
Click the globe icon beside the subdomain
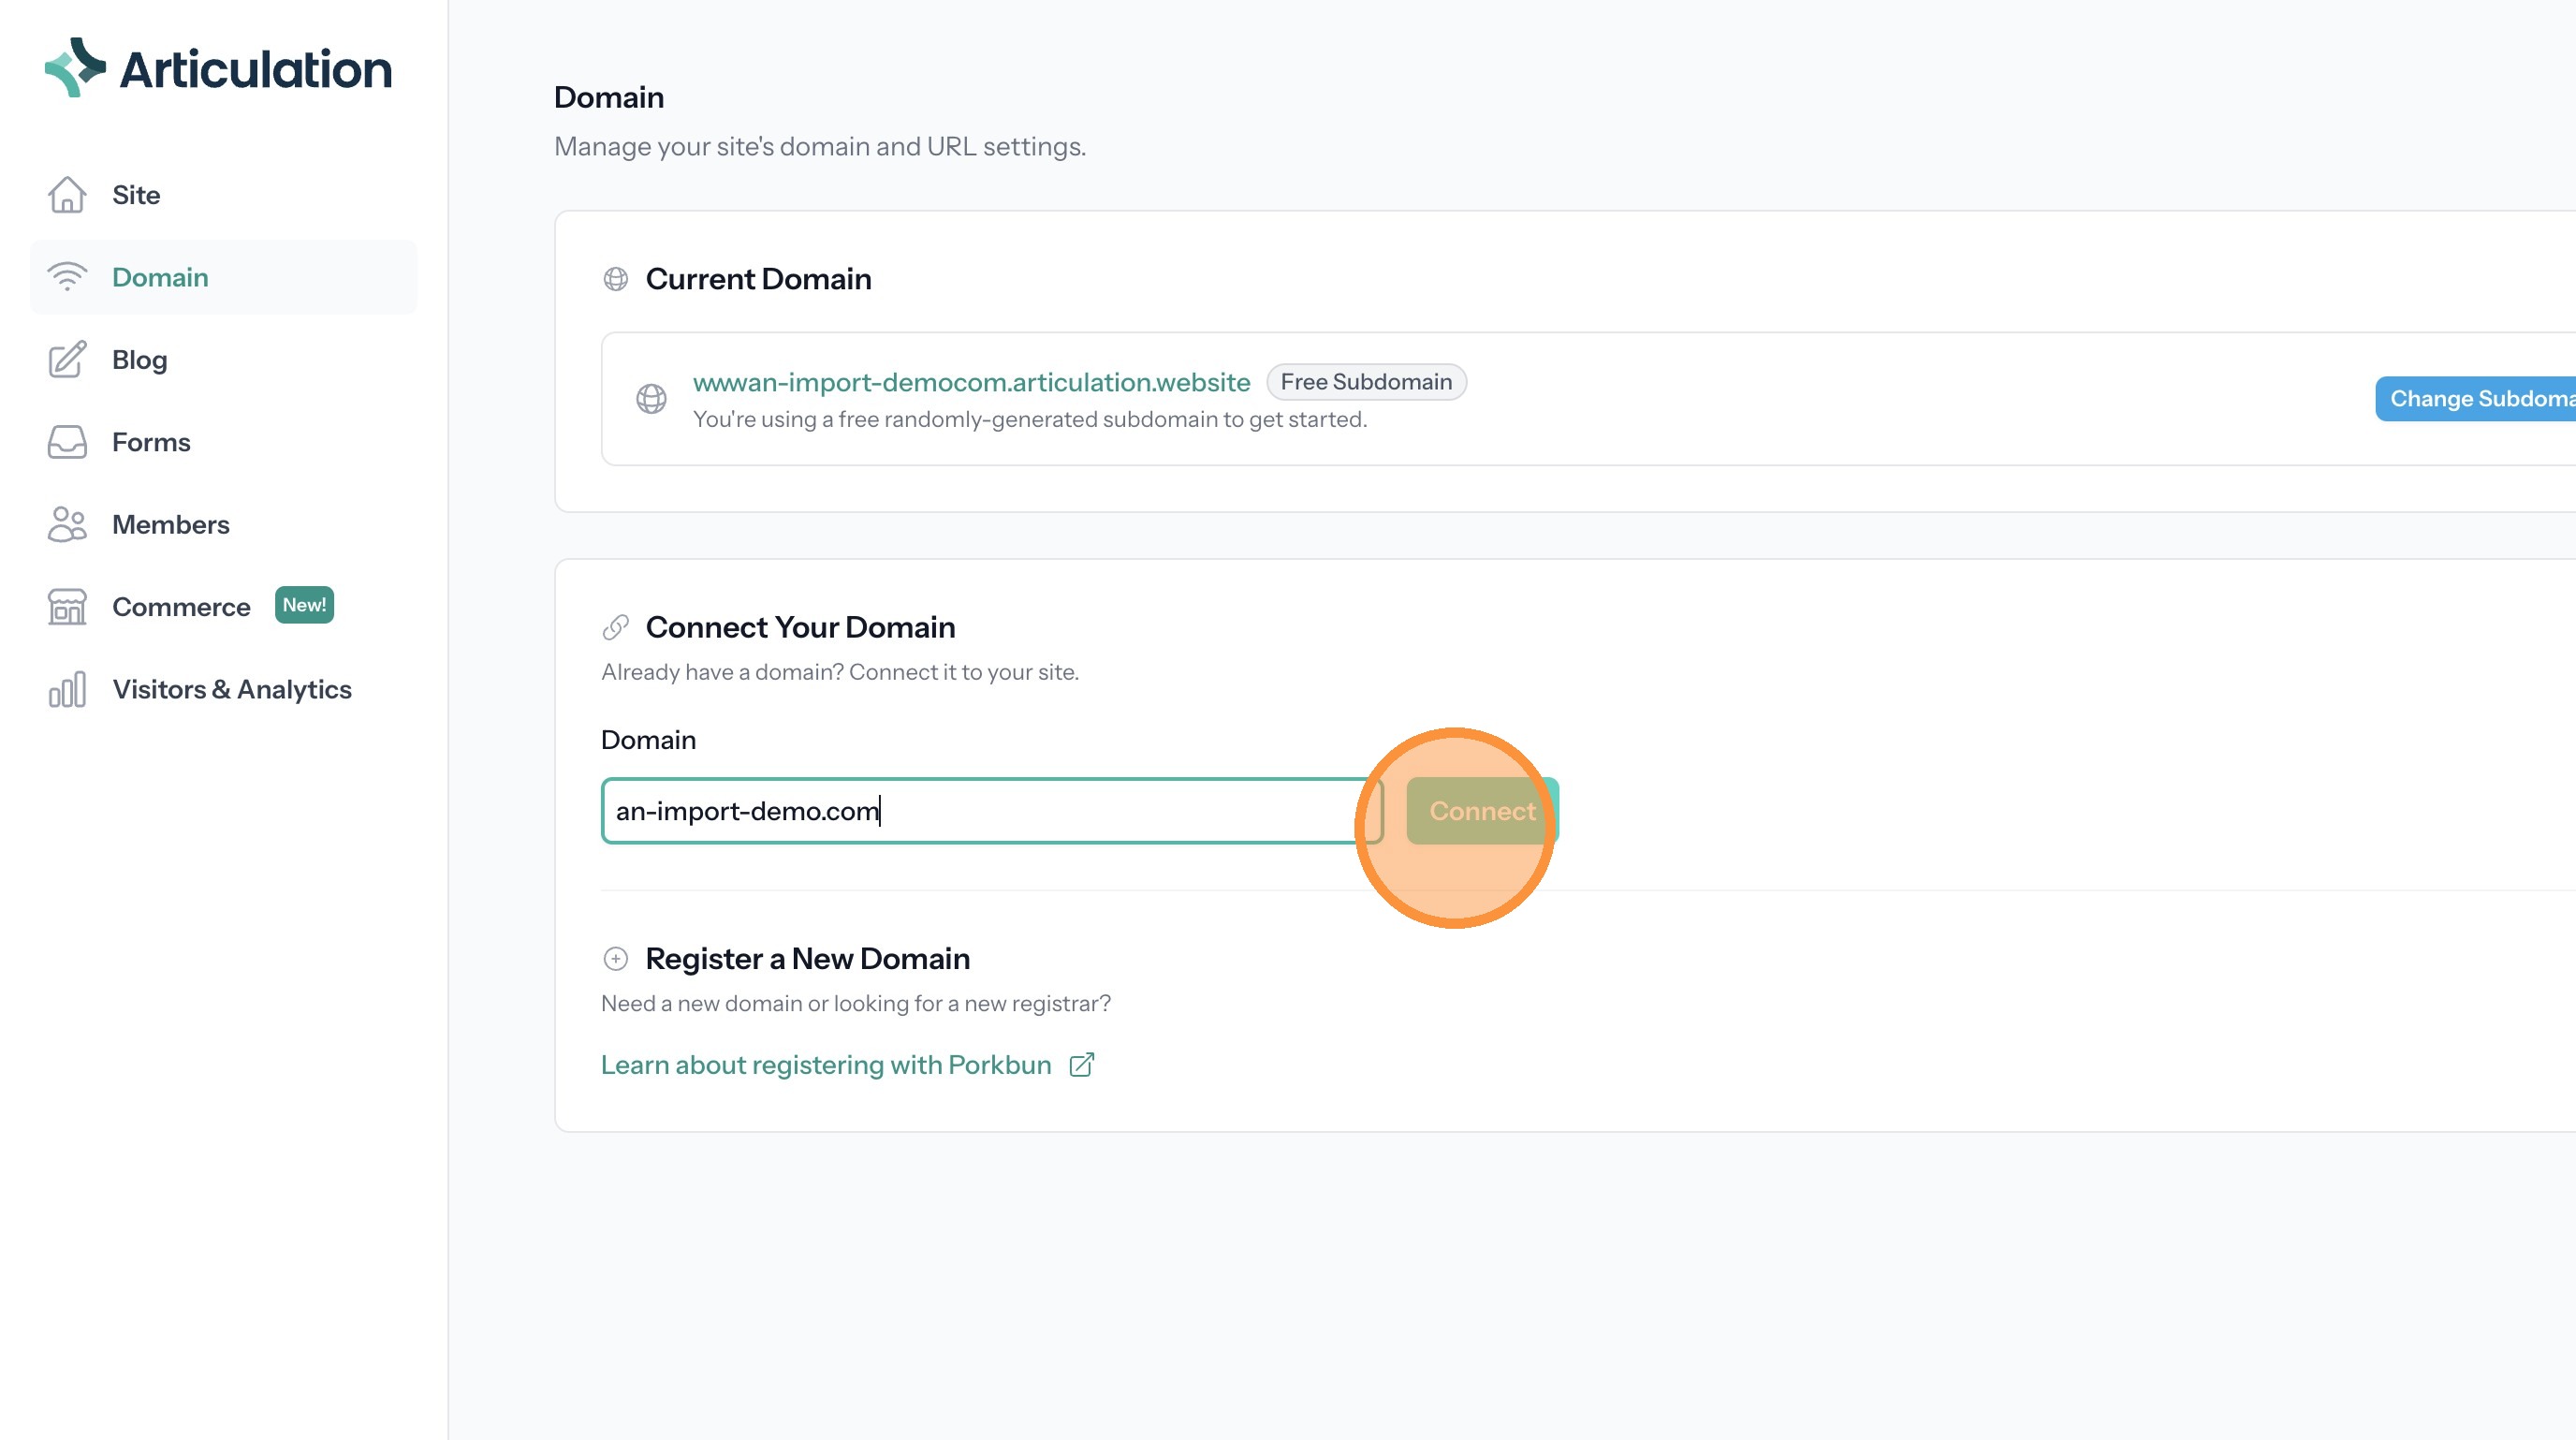(x=652, y=399)
